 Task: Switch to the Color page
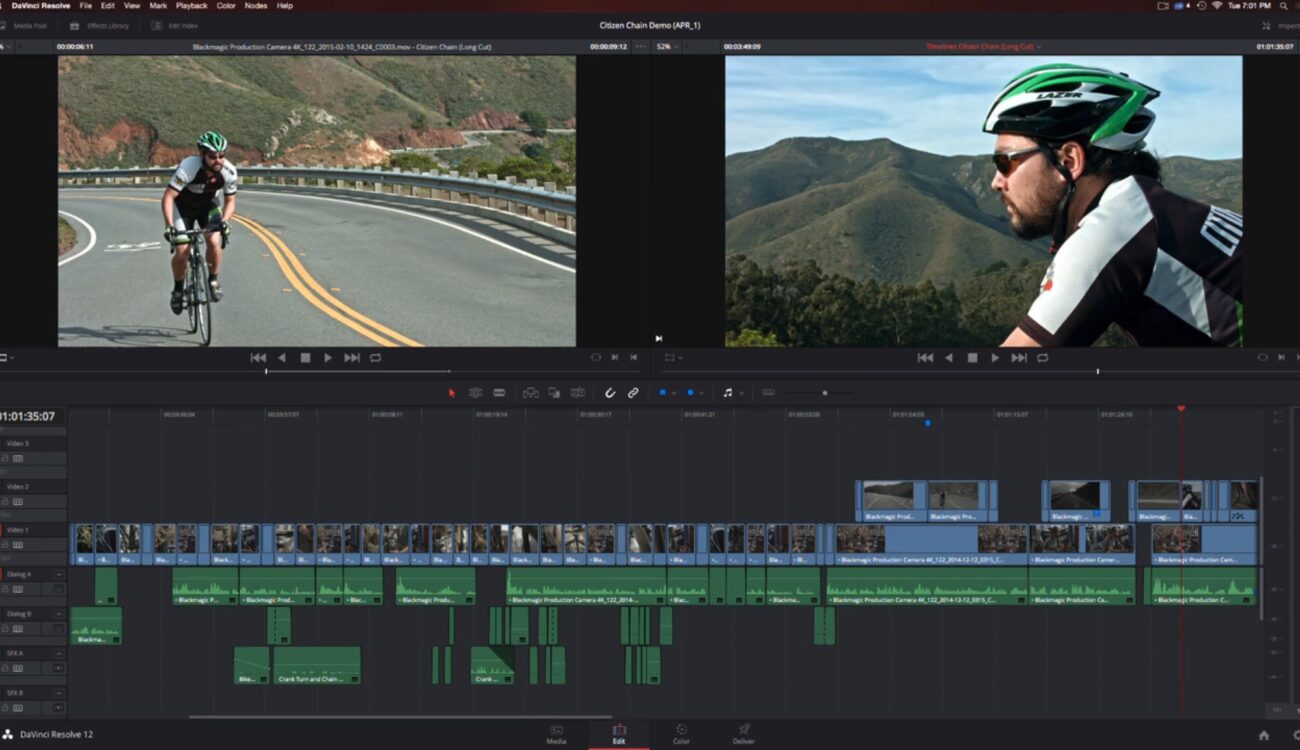point(681,735)
